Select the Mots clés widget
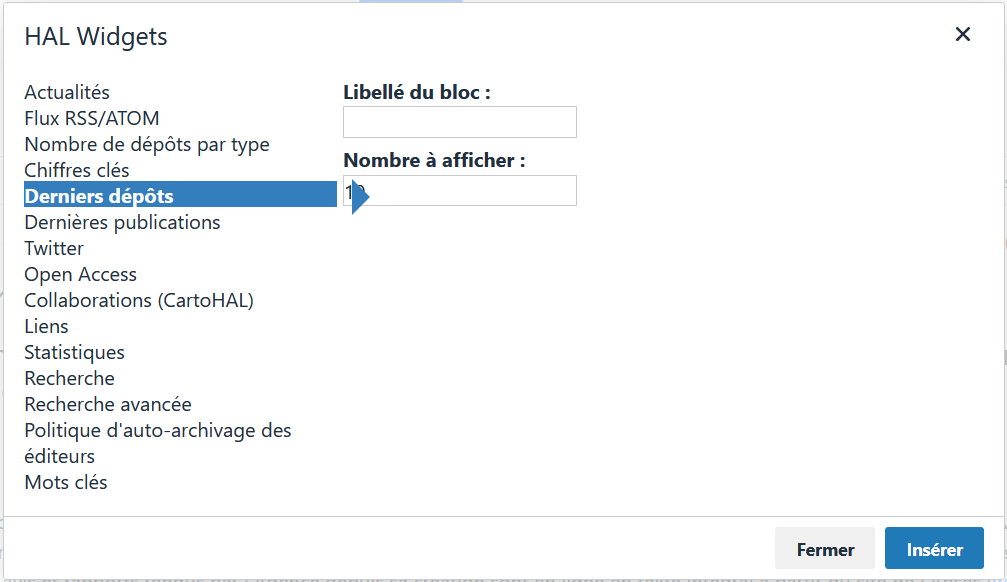 tap(65, 482)
